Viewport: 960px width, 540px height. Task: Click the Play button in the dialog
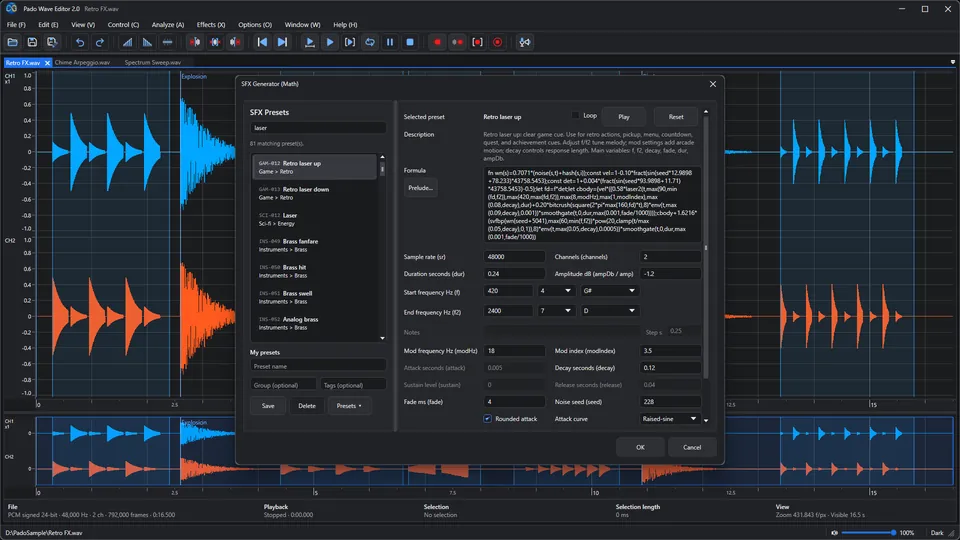pyautogui.click(x=624, y=116)
